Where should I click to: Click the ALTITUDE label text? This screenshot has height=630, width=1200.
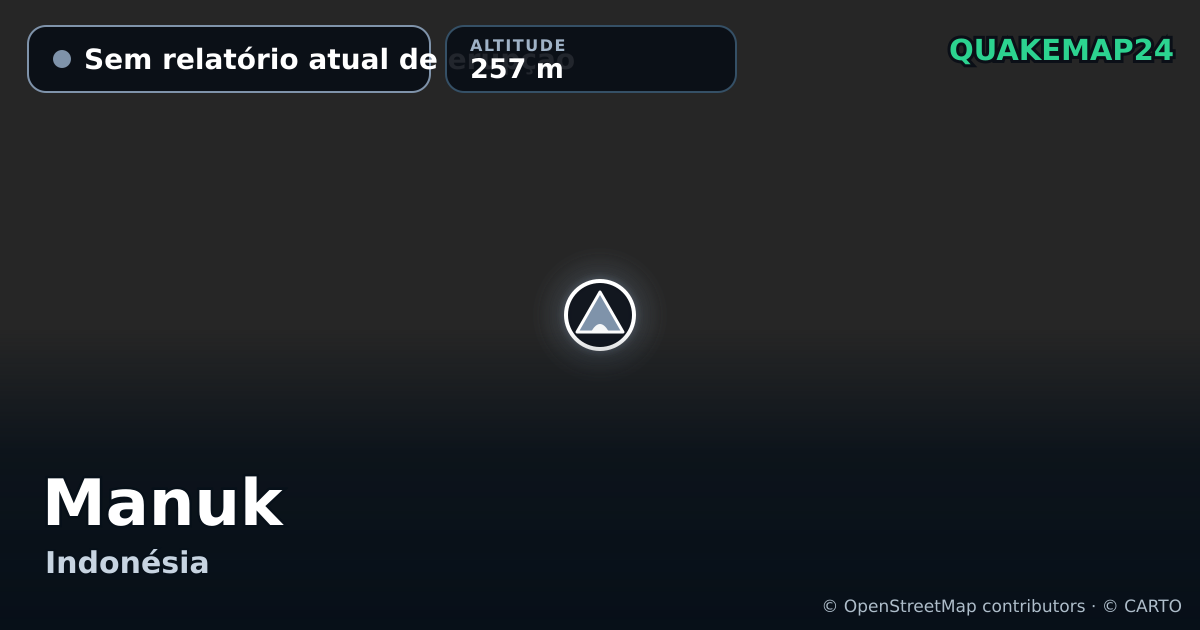click(518, 45)
